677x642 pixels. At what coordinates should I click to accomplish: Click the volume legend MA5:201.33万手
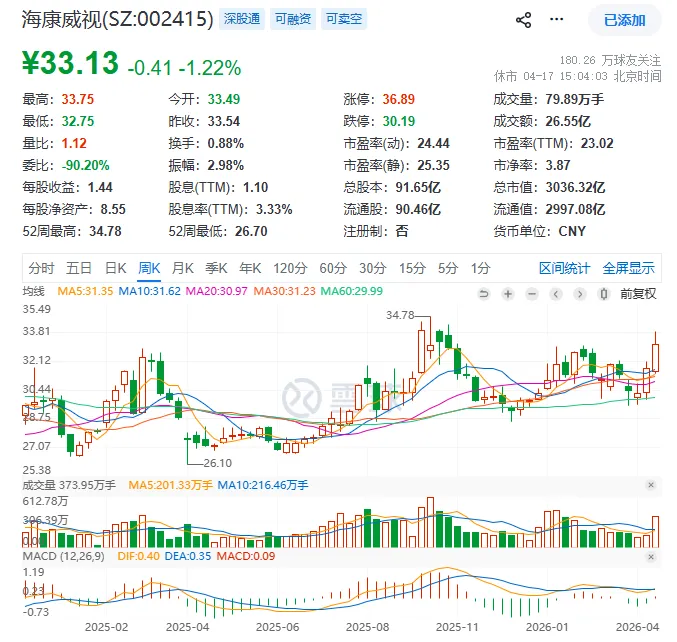point(171,485)
